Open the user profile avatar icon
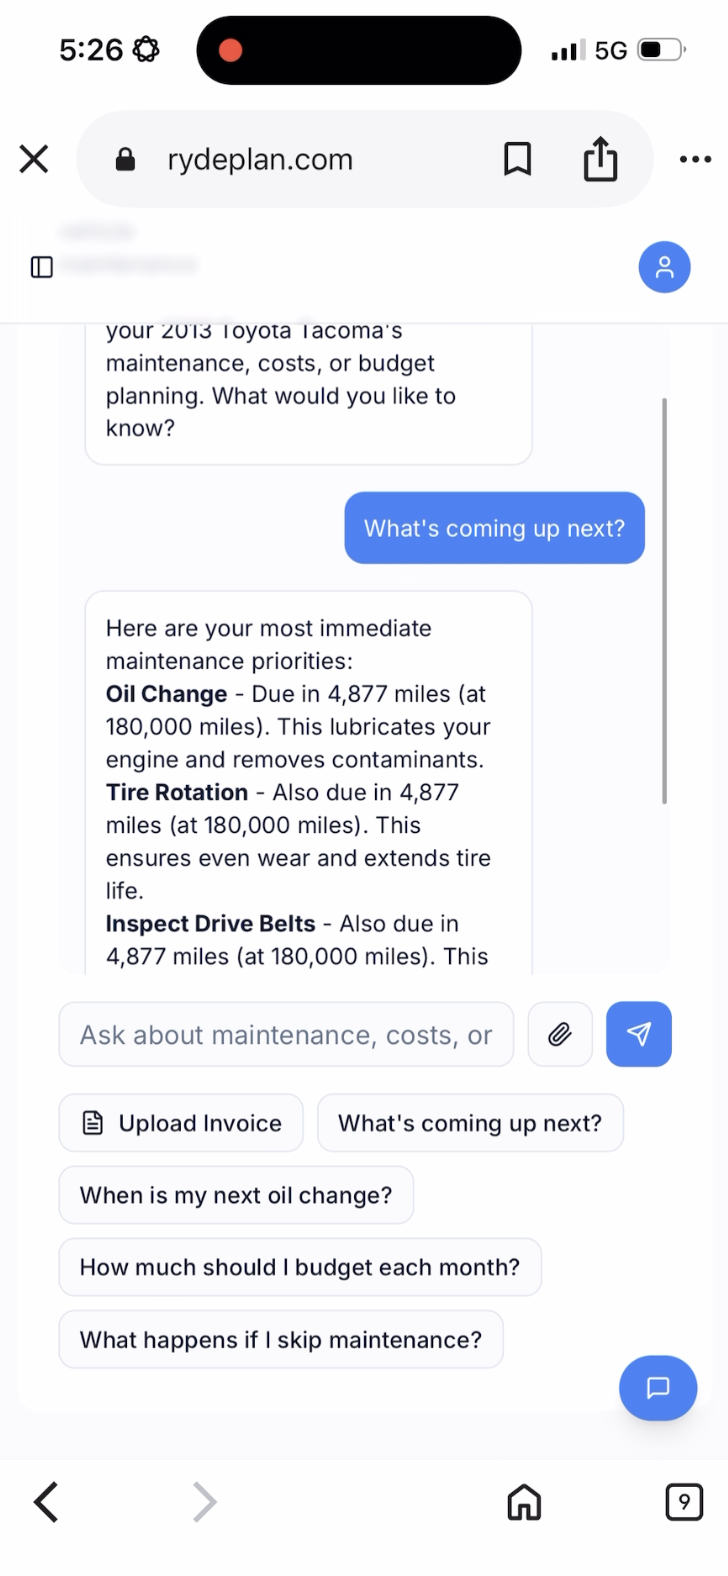728x1576 pixels. [x=663, y=267]
